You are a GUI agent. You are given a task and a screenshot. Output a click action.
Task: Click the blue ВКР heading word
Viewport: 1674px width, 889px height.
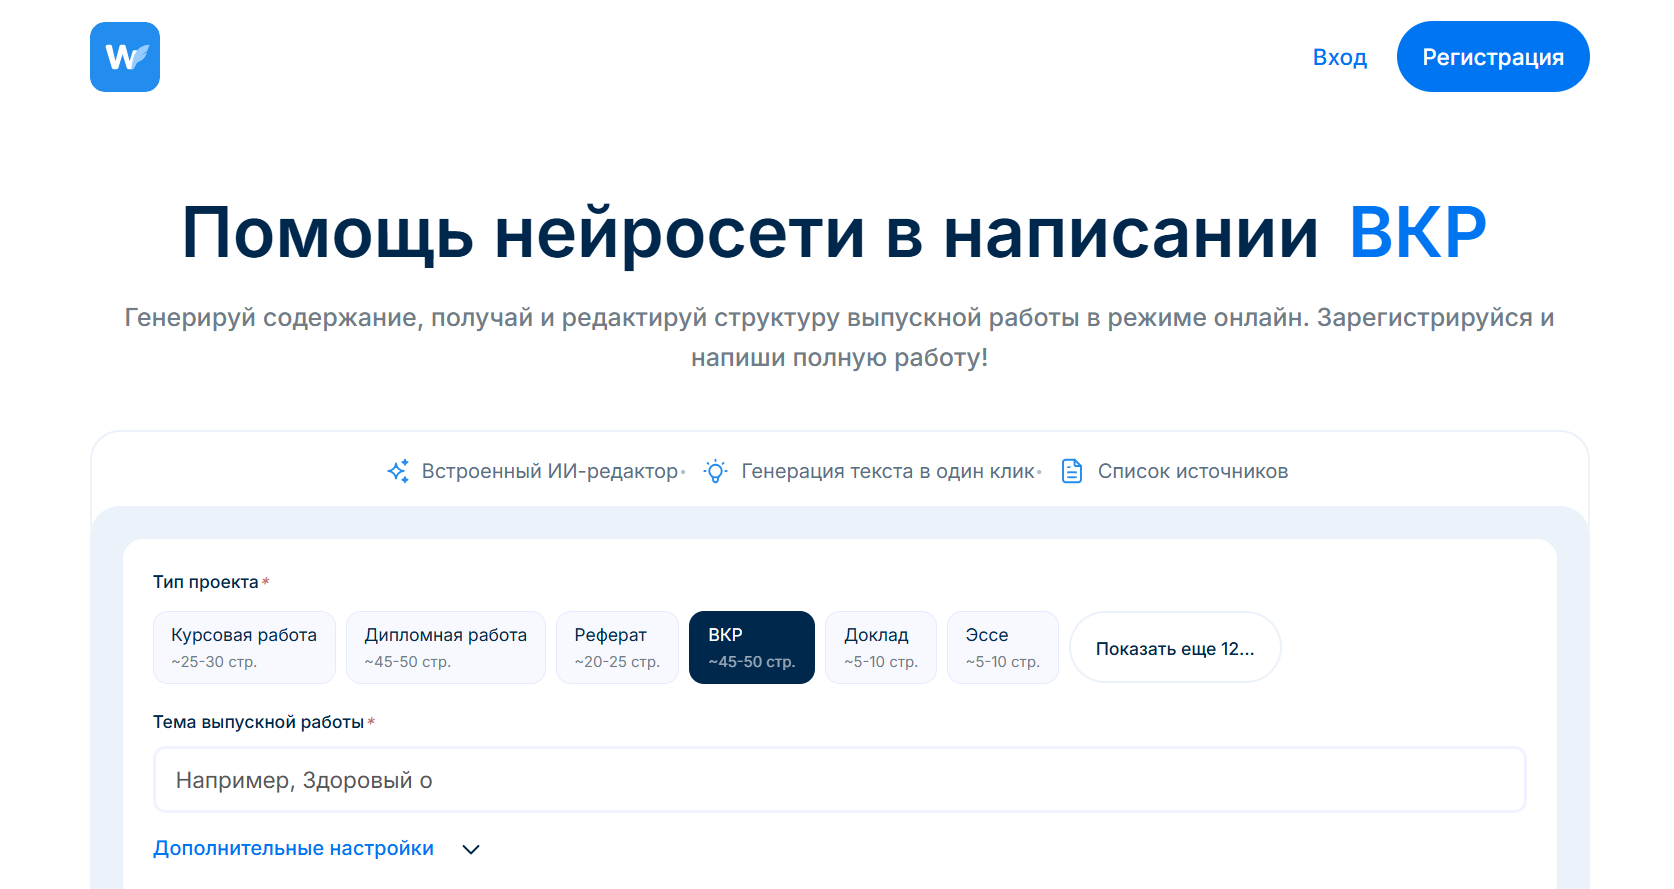1417,233
